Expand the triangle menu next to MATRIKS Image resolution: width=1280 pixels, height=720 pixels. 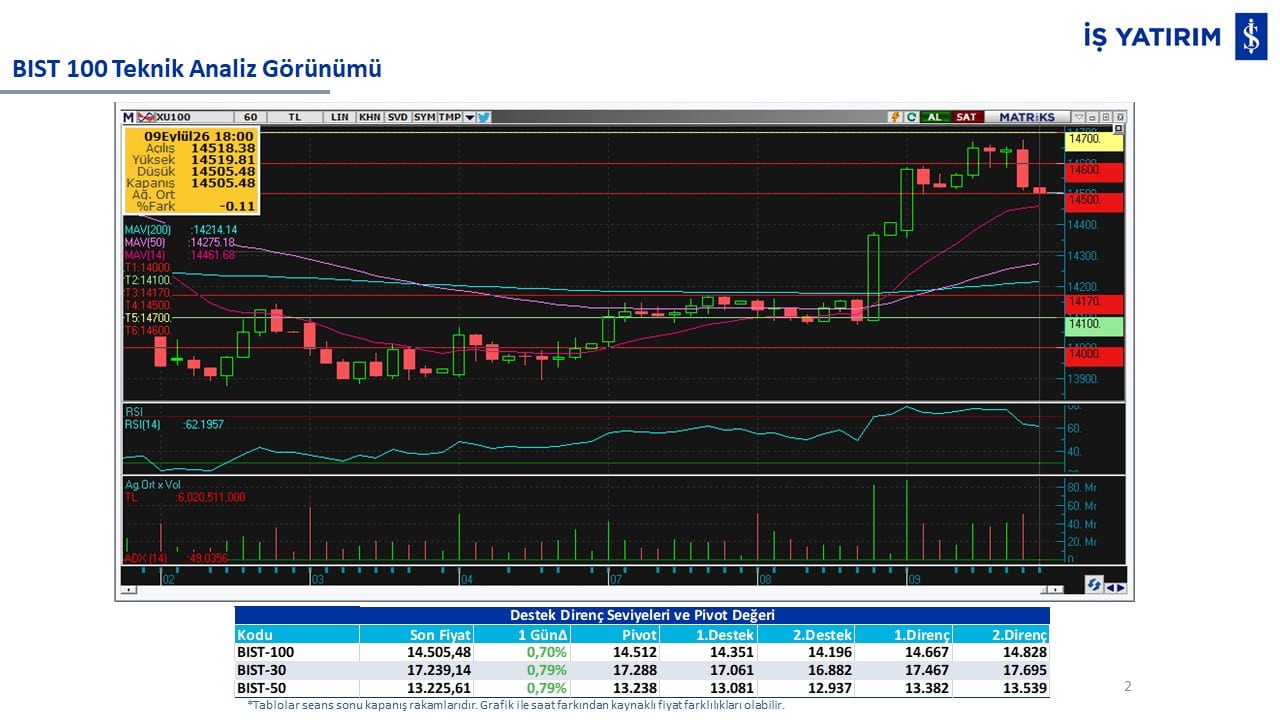[1079, 117]
